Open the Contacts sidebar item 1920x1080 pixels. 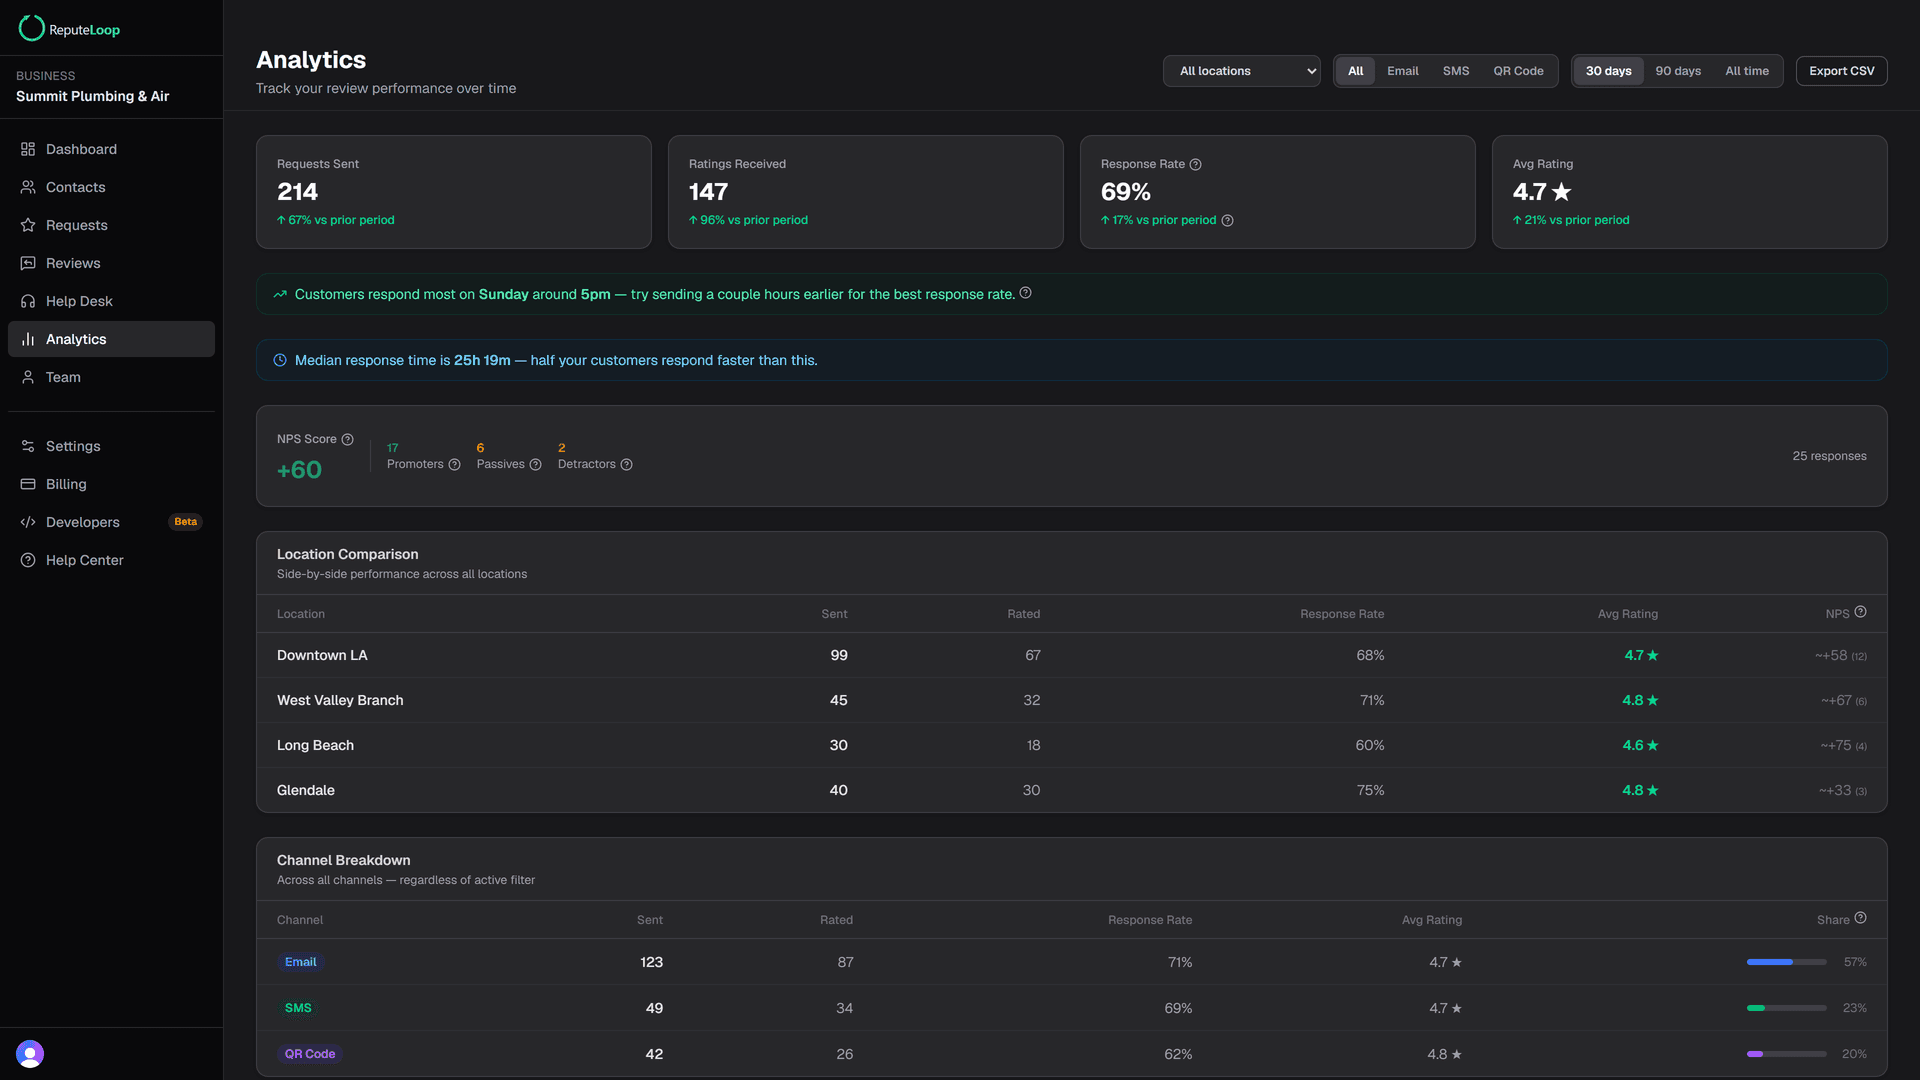[111, 187]
